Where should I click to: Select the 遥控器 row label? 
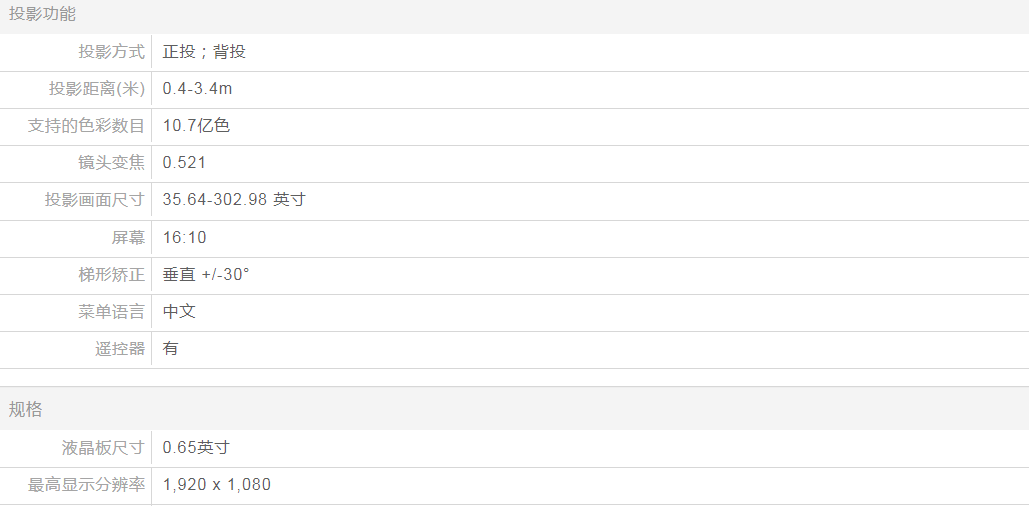tap(120, 349)
